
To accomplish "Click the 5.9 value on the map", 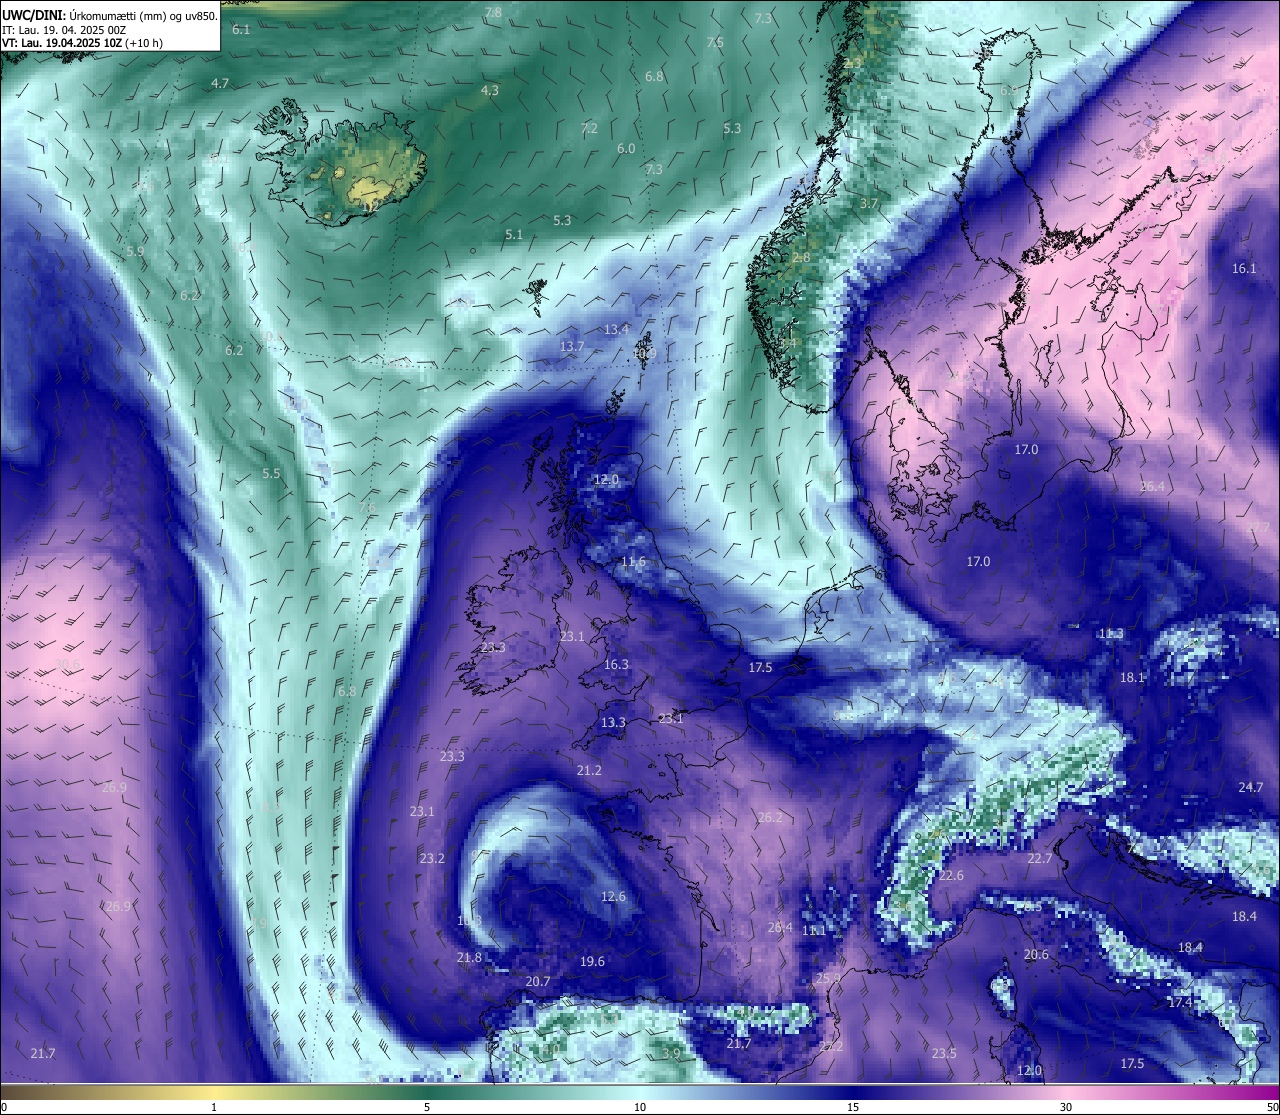I will pos(135,251).
